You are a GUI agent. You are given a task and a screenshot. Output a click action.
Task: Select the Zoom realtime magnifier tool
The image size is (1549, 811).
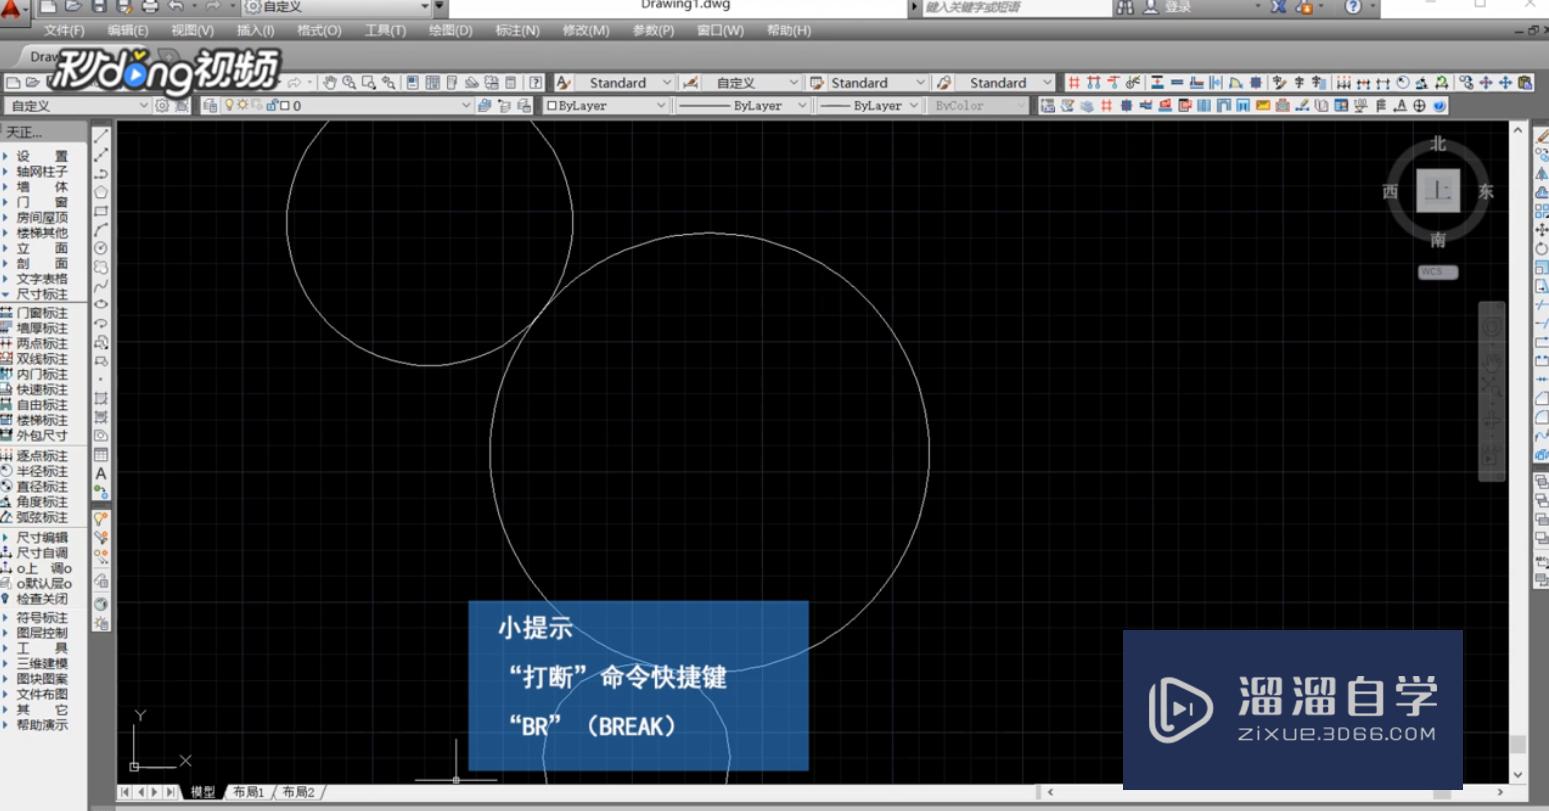click(x=349, y=83)
